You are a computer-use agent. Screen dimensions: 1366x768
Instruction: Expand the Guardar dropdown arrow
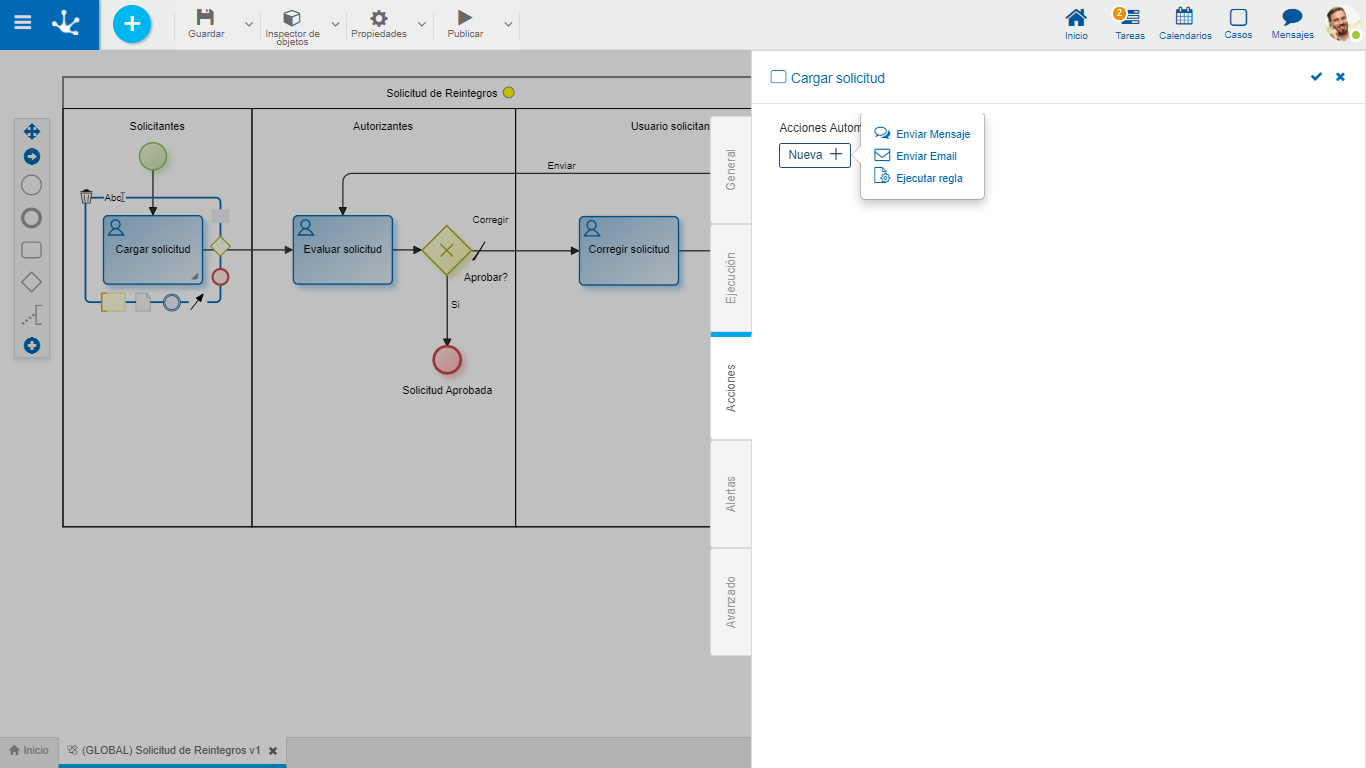pos(249,24)
